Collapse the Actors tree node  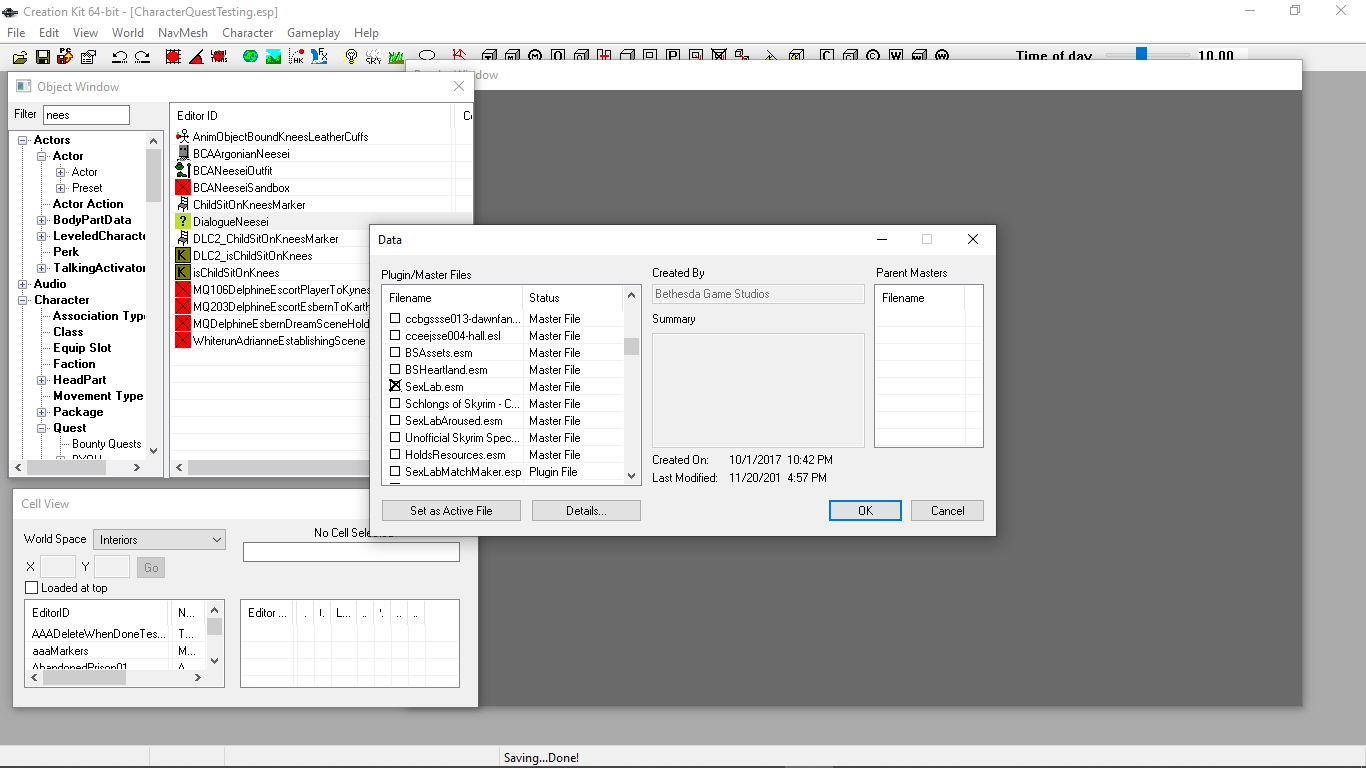coord(23,140)
